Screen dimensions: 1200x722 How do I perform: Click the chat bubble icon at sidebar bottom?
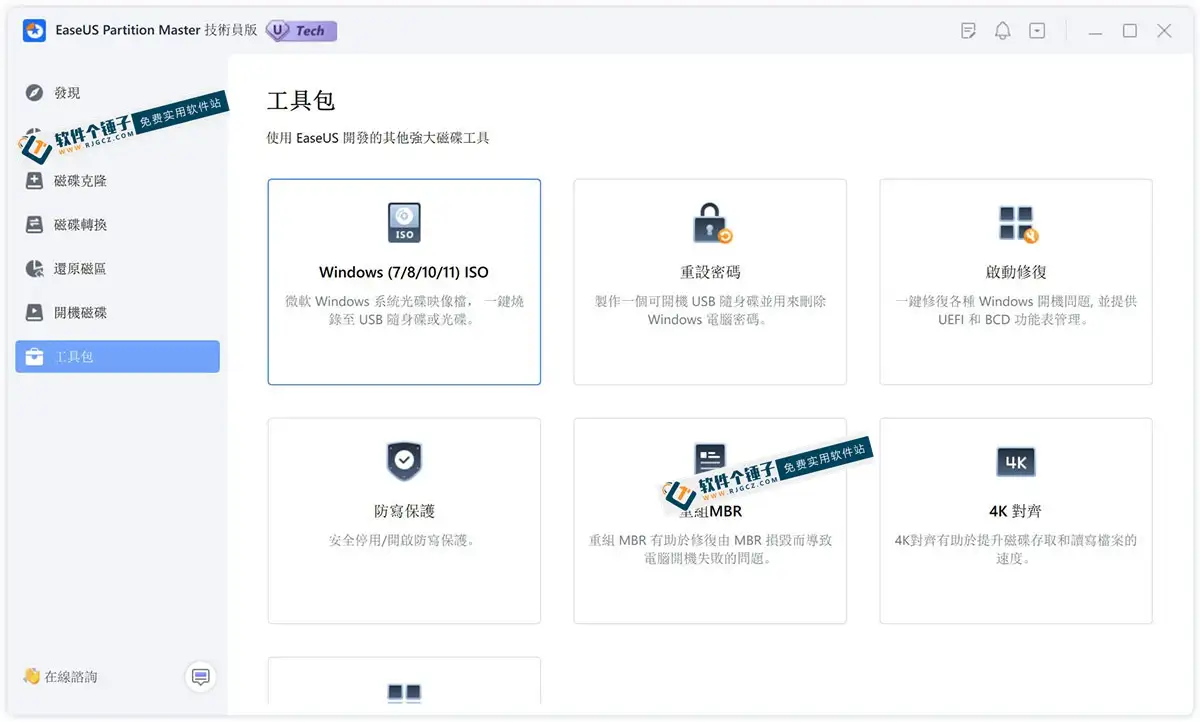coord(201,677)
